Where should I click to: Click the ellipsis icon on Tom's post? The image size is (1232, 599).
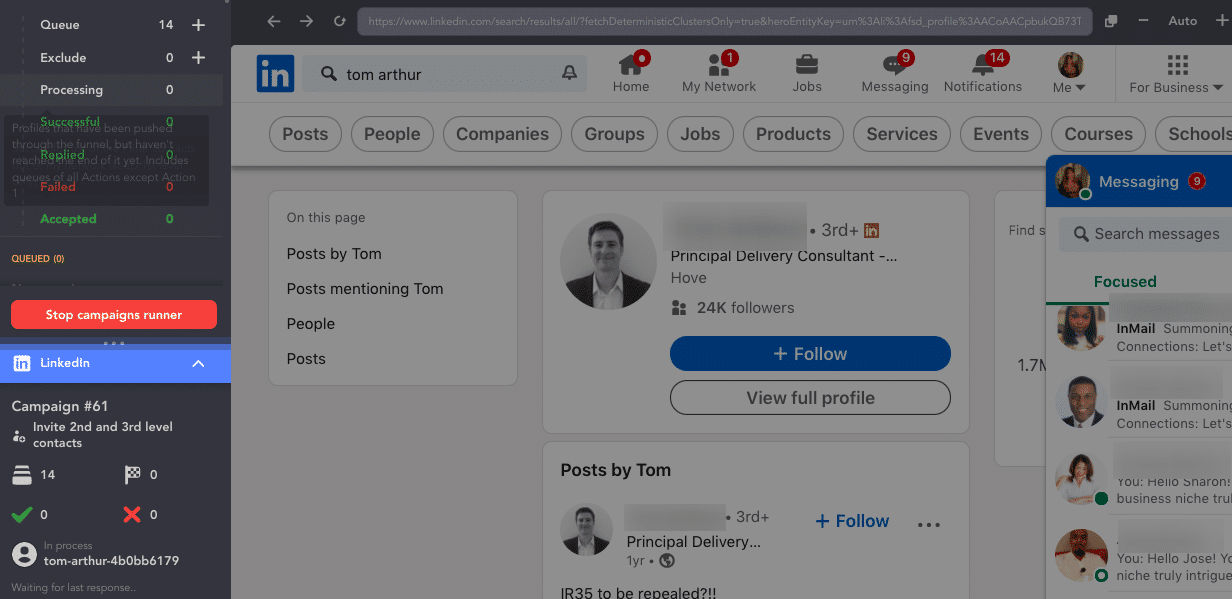pyautogui.click(x=928, y=522)
